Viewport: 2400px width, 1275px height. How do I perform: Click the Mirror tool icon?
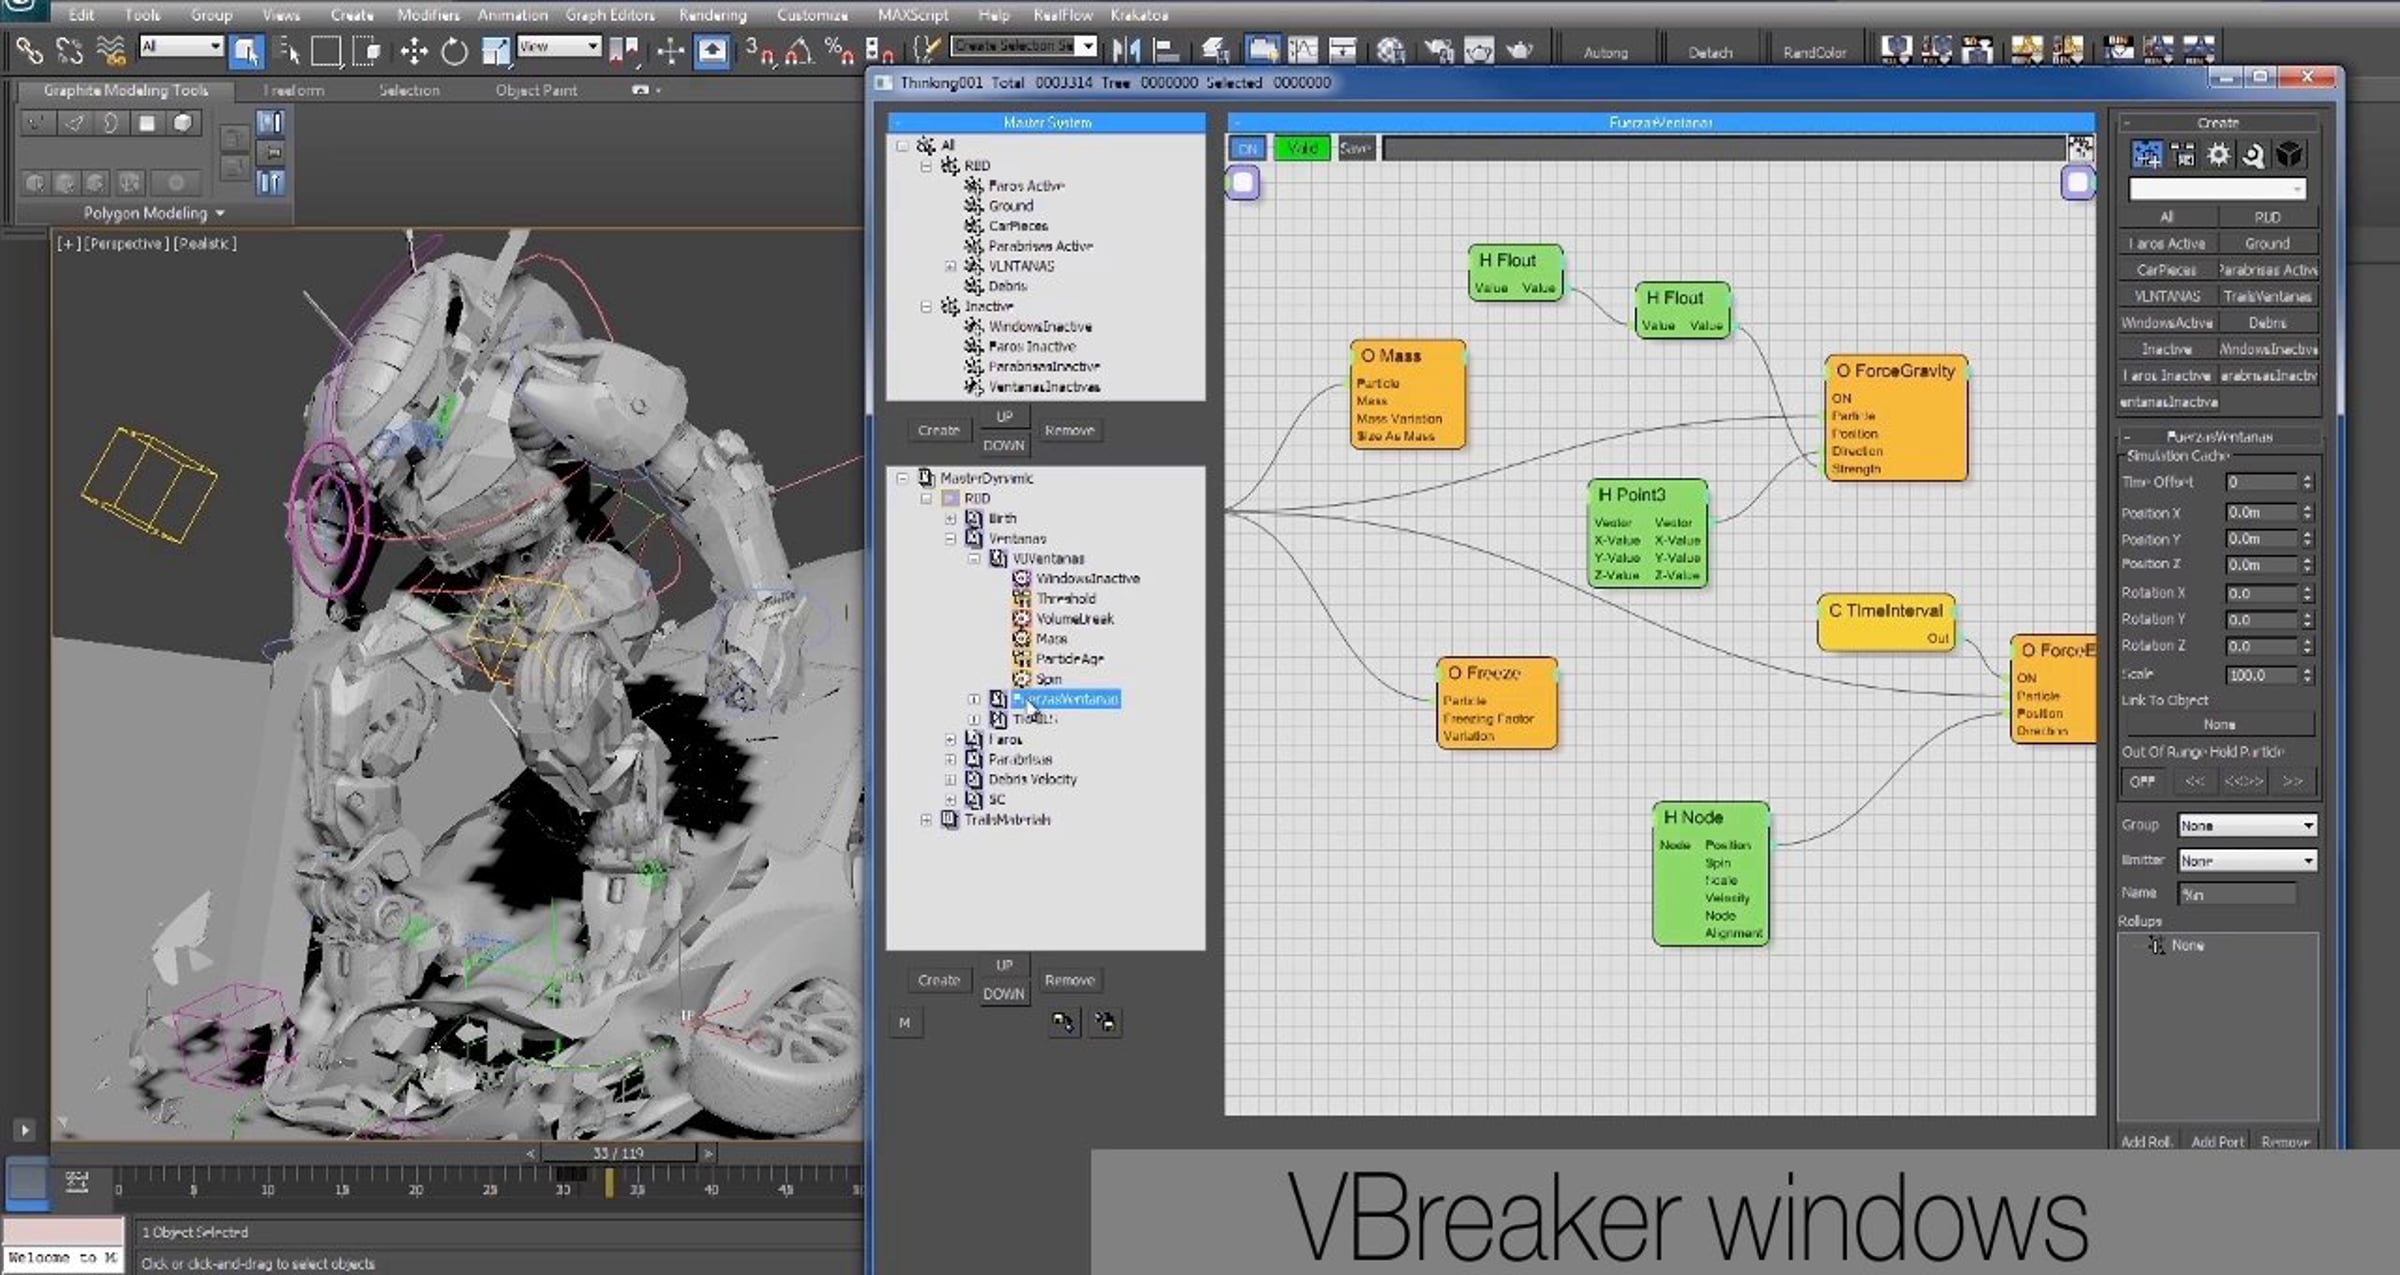[x=1126, y=49]
